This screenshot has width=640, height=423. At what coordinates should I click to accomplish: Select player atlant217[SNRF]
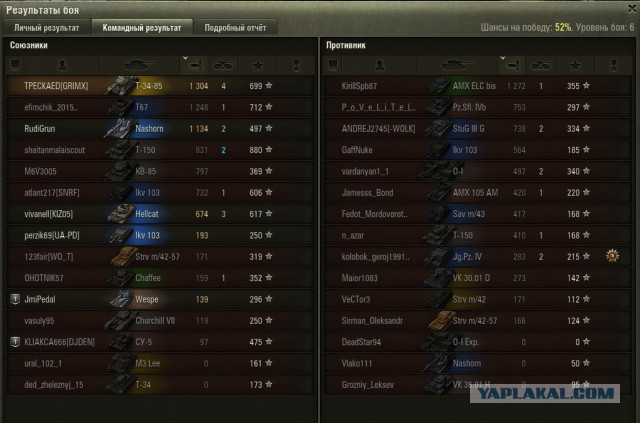point(52,192)
